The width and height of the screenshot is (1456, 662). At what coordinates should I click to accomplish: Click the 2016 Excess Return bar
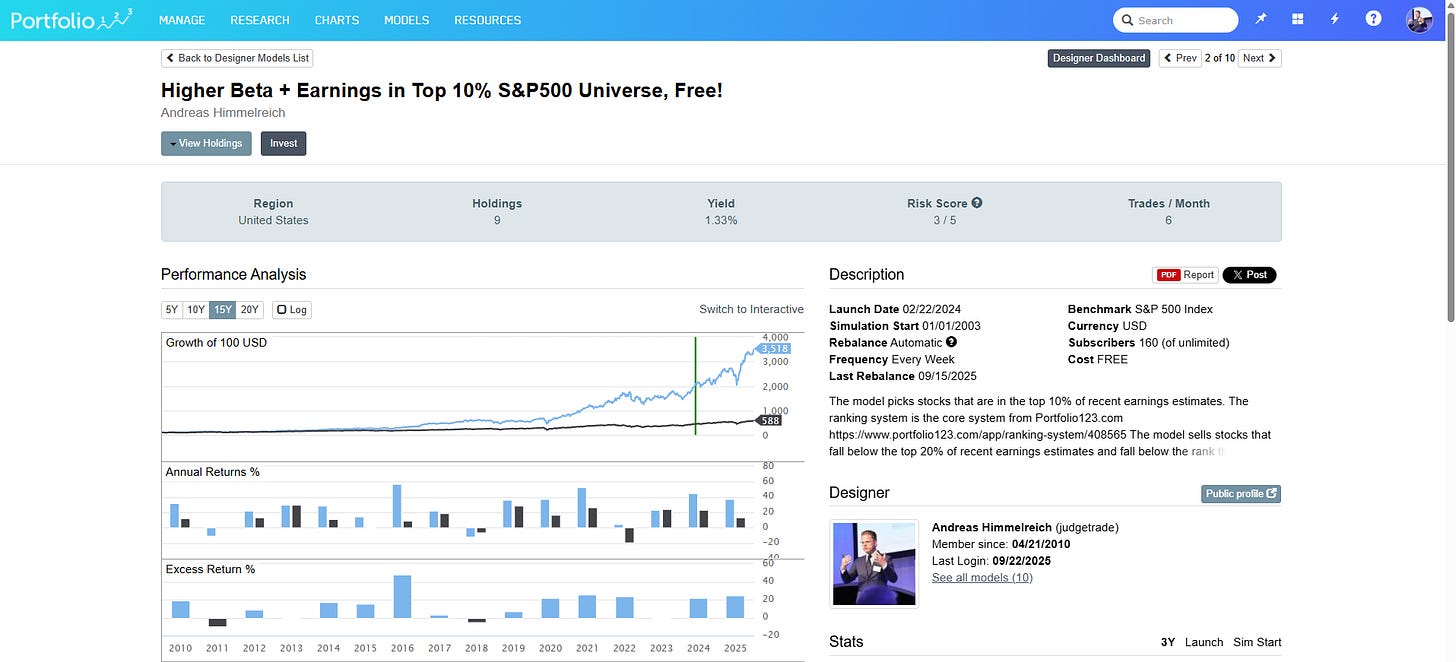click(x=403, y=596)
